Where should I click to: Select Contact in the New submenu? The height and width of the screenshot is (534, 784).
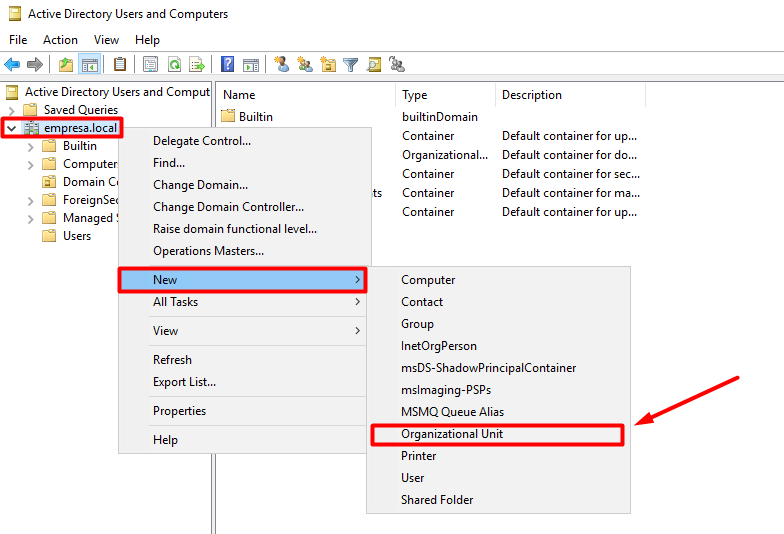pyautogui.click(x=498, y=302)
